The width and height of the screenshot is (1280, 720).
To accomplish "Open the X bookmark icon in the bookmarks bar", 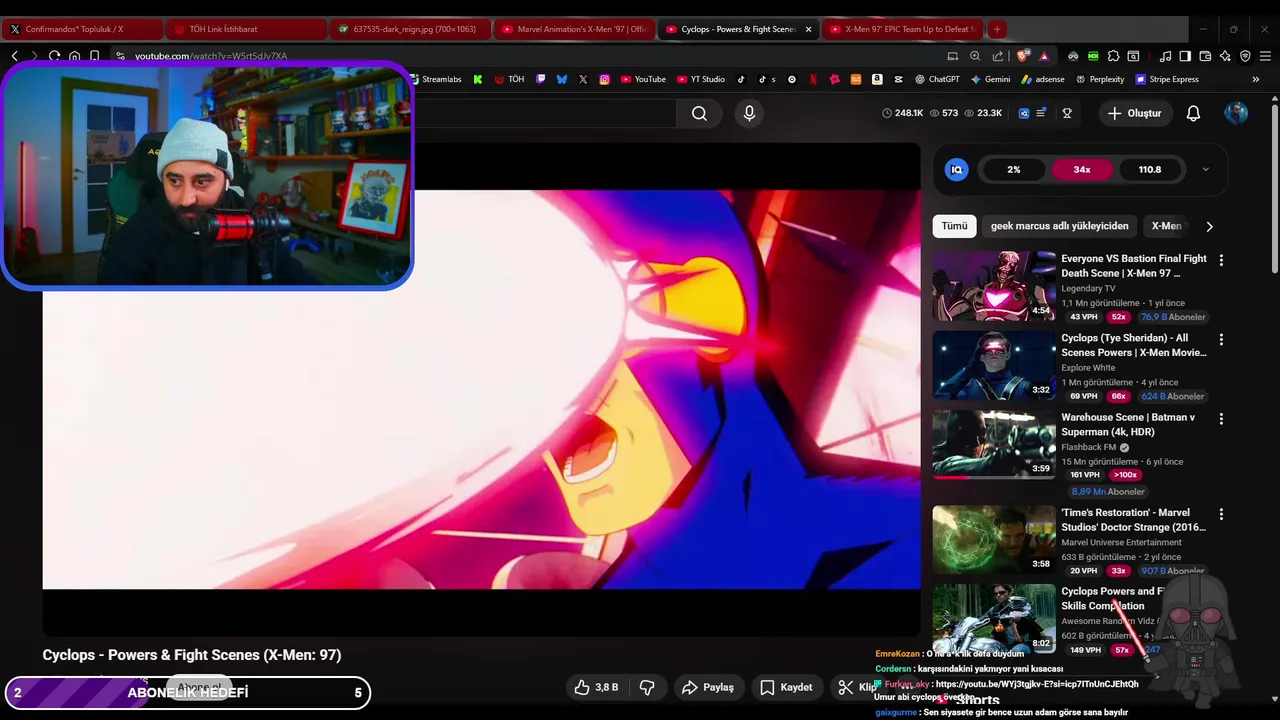I will (x=583, y=79).
